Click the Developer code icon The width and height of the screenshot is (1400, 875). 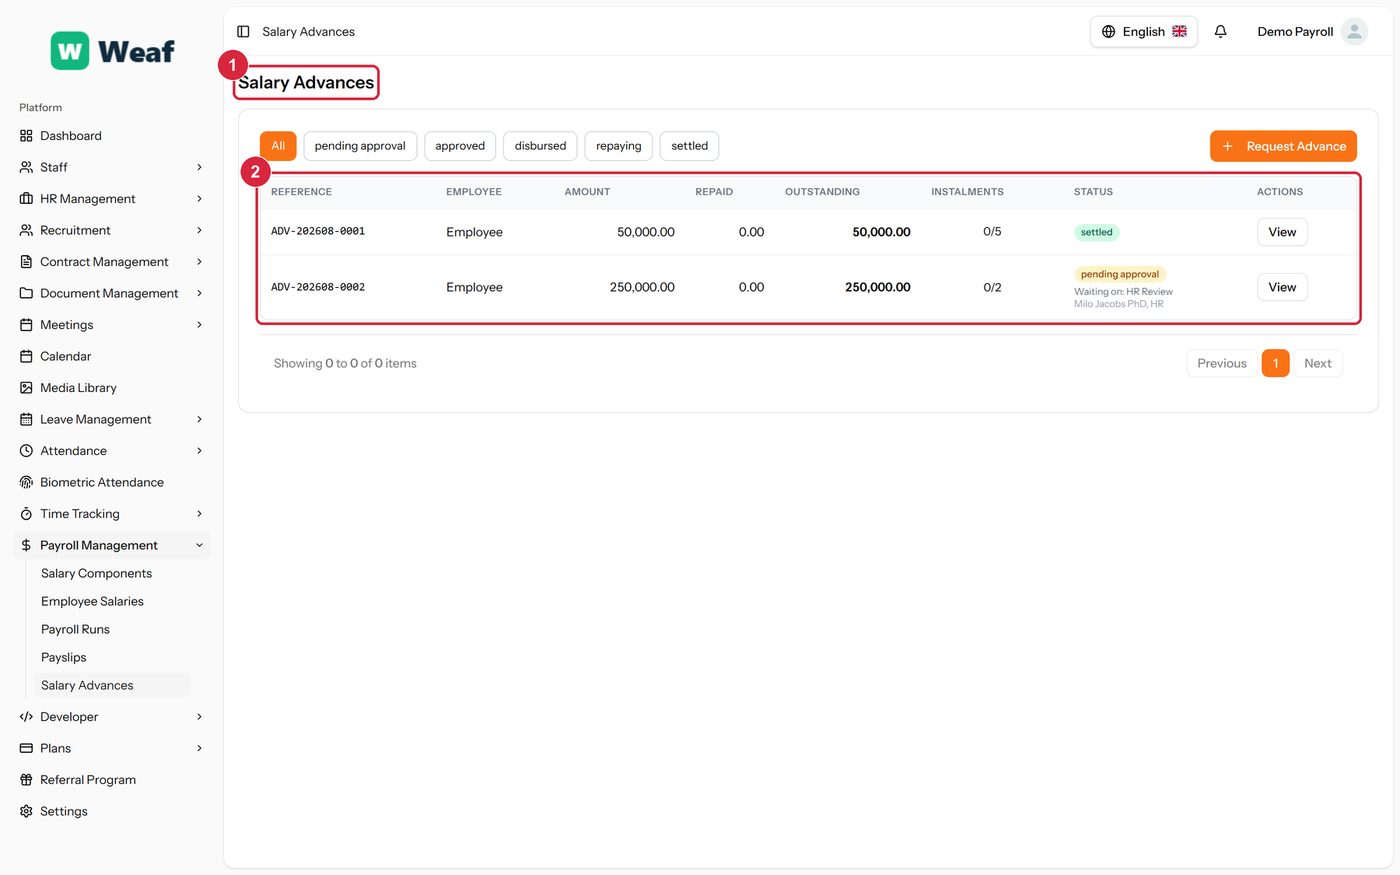pos(26,717)
